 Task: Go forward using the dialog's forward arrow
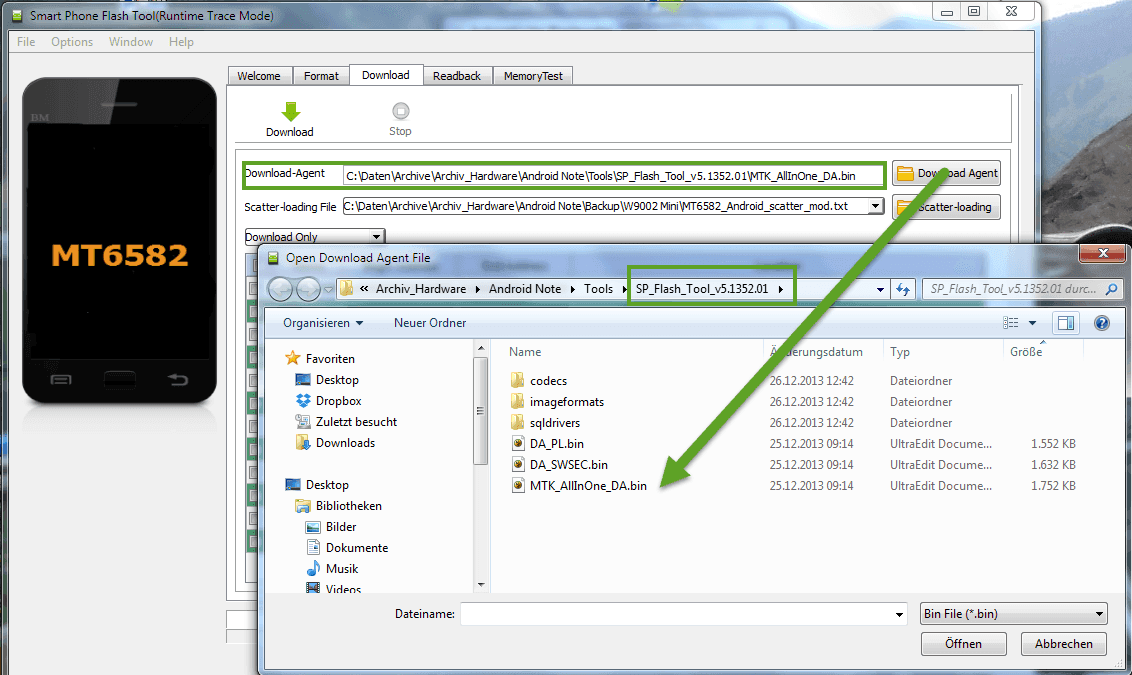pyautogui.click(x=308, y=289)
